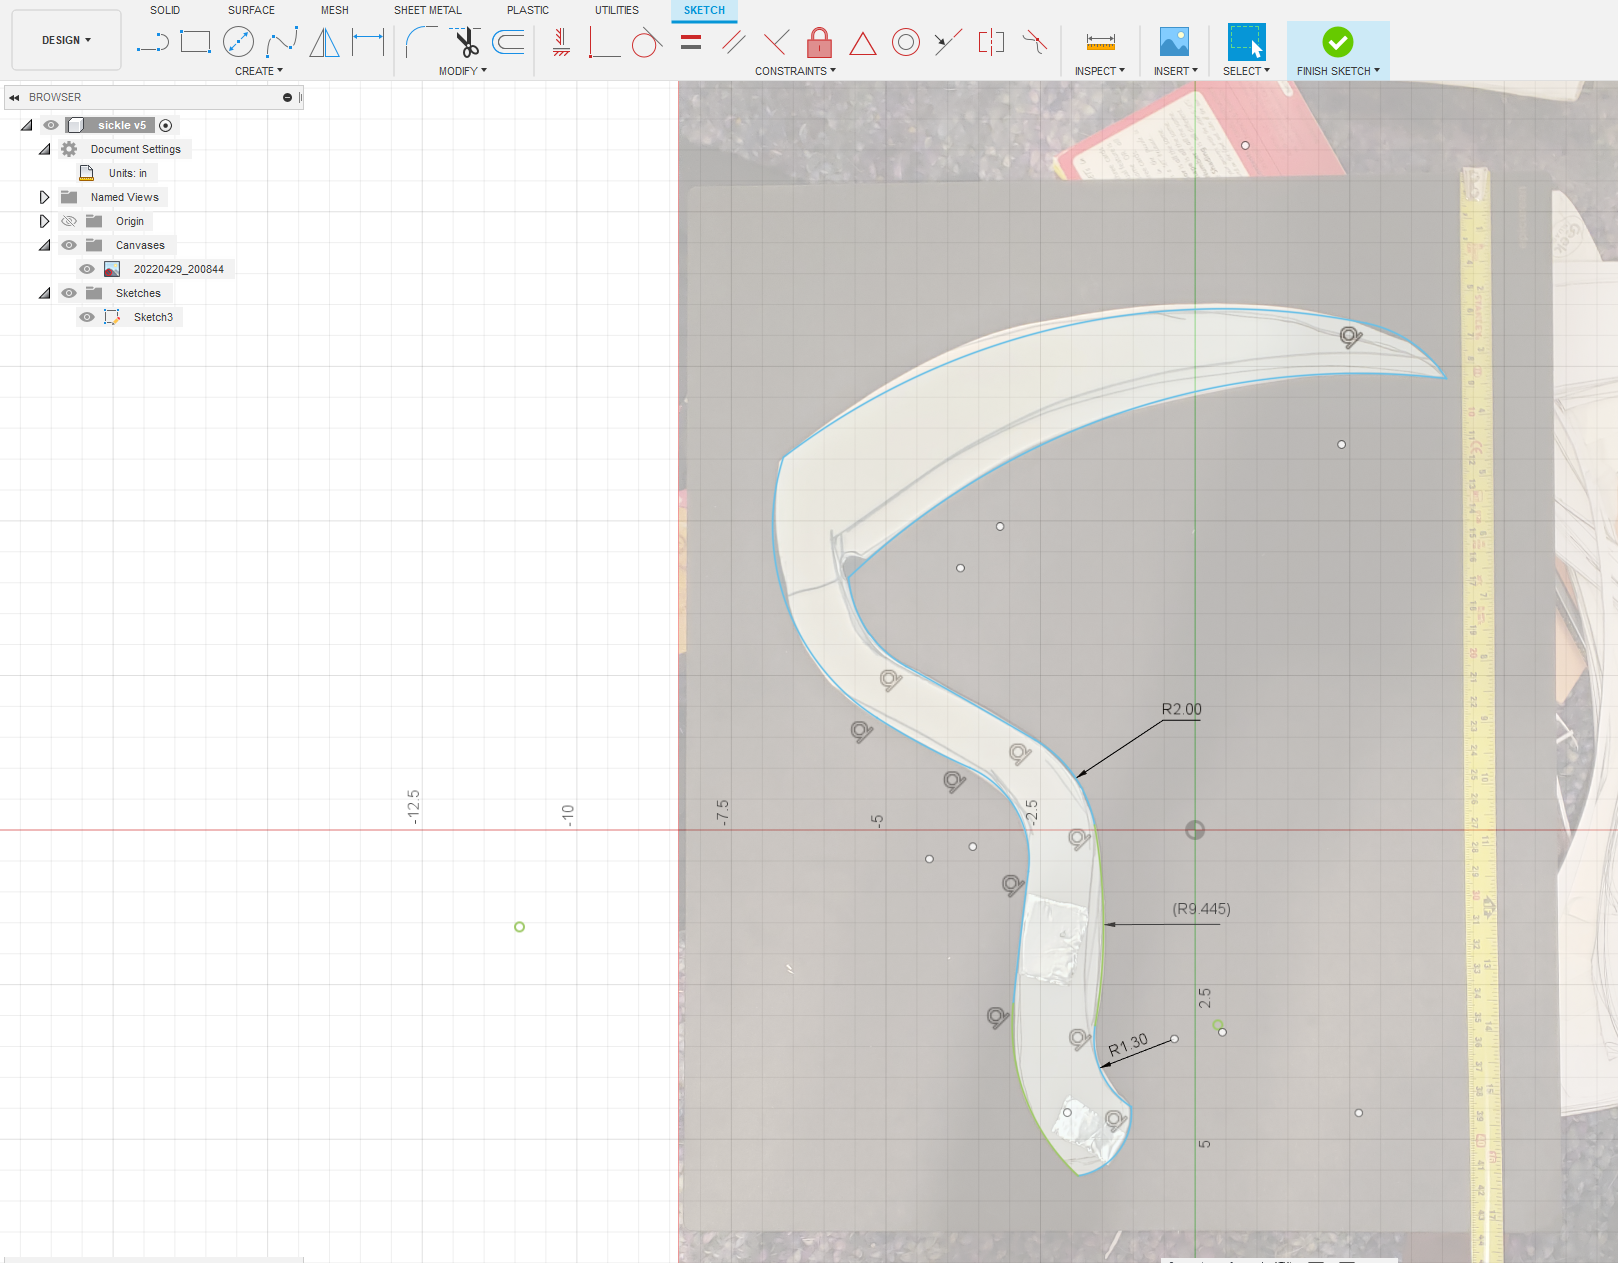The width and height of the screenshot is (1618, 1263).
Task: Open the CONSTRAINTS dropdown menu
Action: (794, 71)
